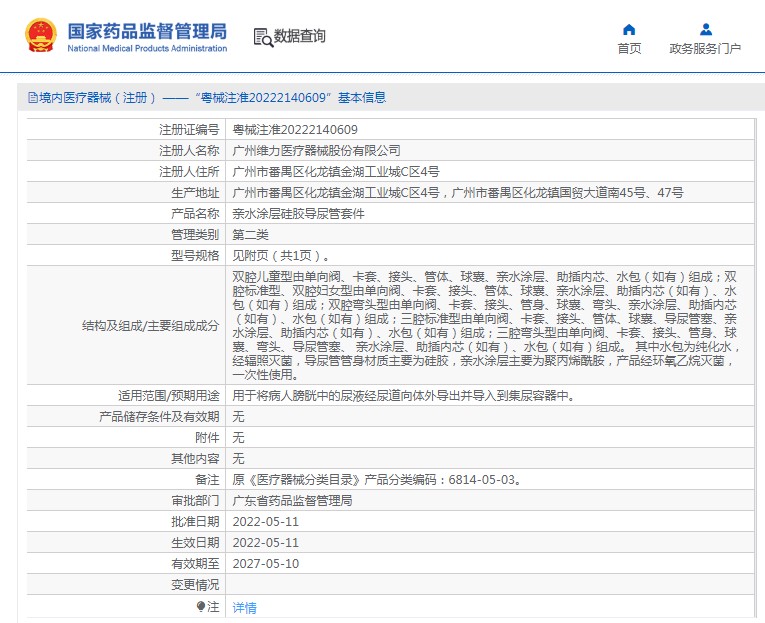Click National Medical Products Administration subtitle
The width and height of the screenshot is (765, 623).
pyautogui.click(x=147, y=48)
